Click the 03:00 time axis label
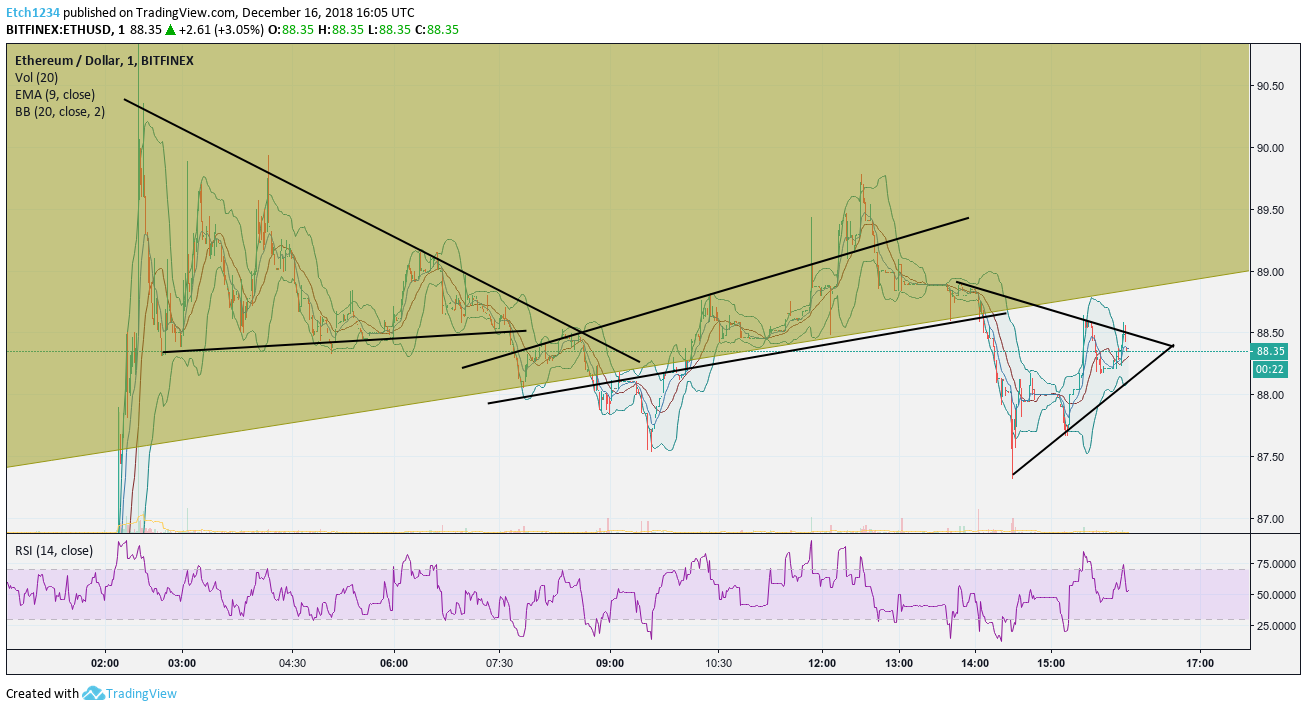 181,663
